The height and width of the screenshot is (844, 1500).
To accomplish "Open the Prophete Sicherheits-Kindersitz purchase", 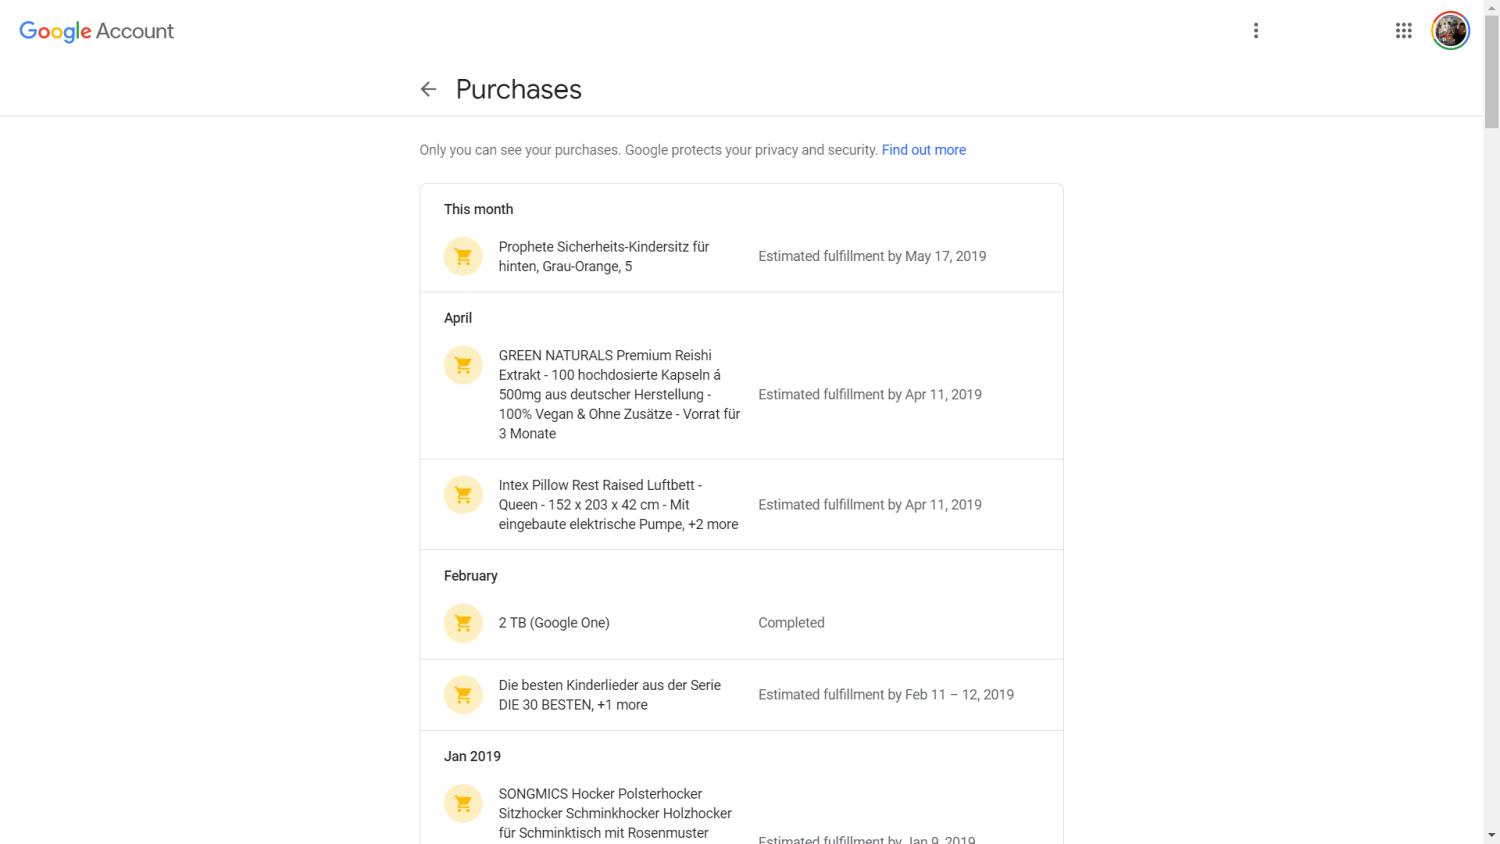I will (x=604, y=256).
